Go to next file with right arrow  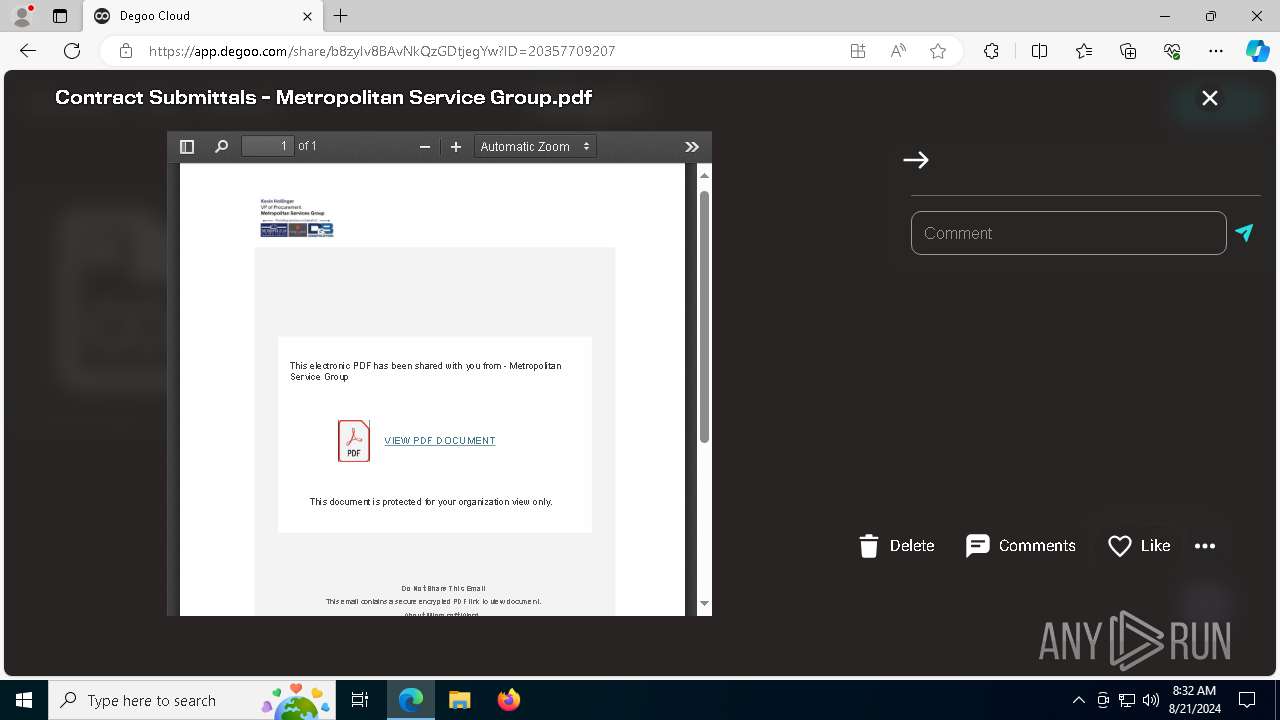click(916, 160)
